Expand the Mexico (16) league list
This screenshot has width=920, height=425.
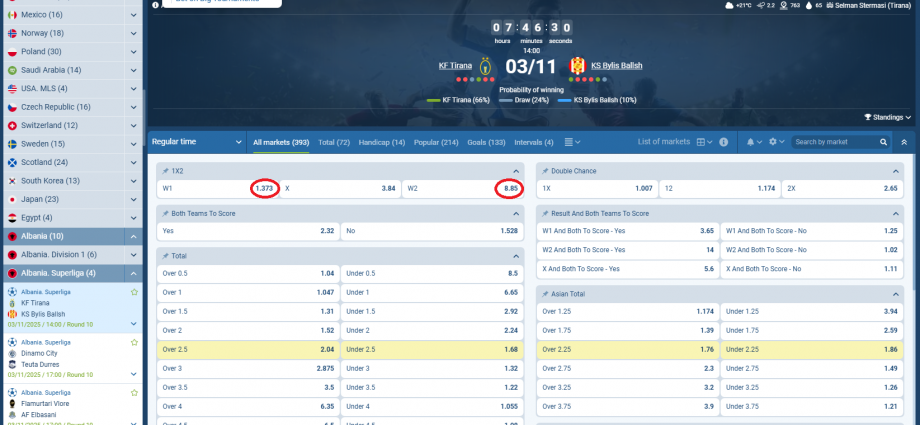click(134, 15)
